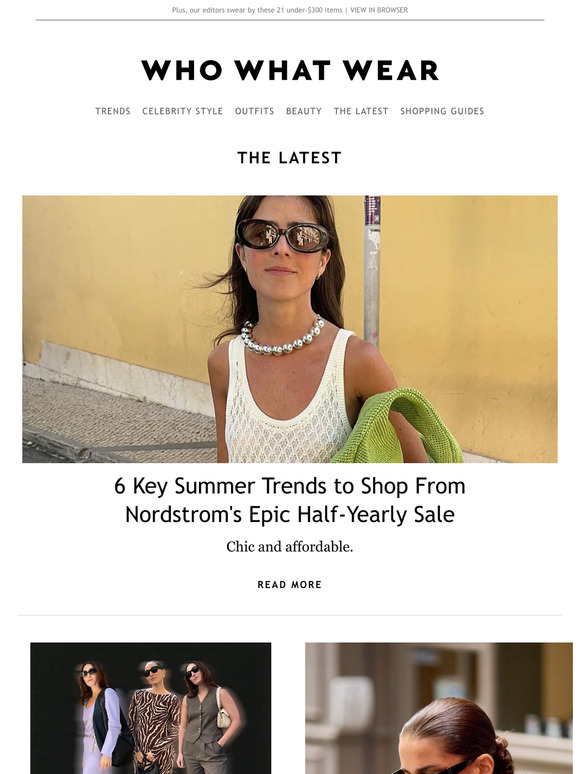Click THE LATEST section heading
The width and height of the screenshot is (580, 774).
pyautogui.click(x=290, y=157)
